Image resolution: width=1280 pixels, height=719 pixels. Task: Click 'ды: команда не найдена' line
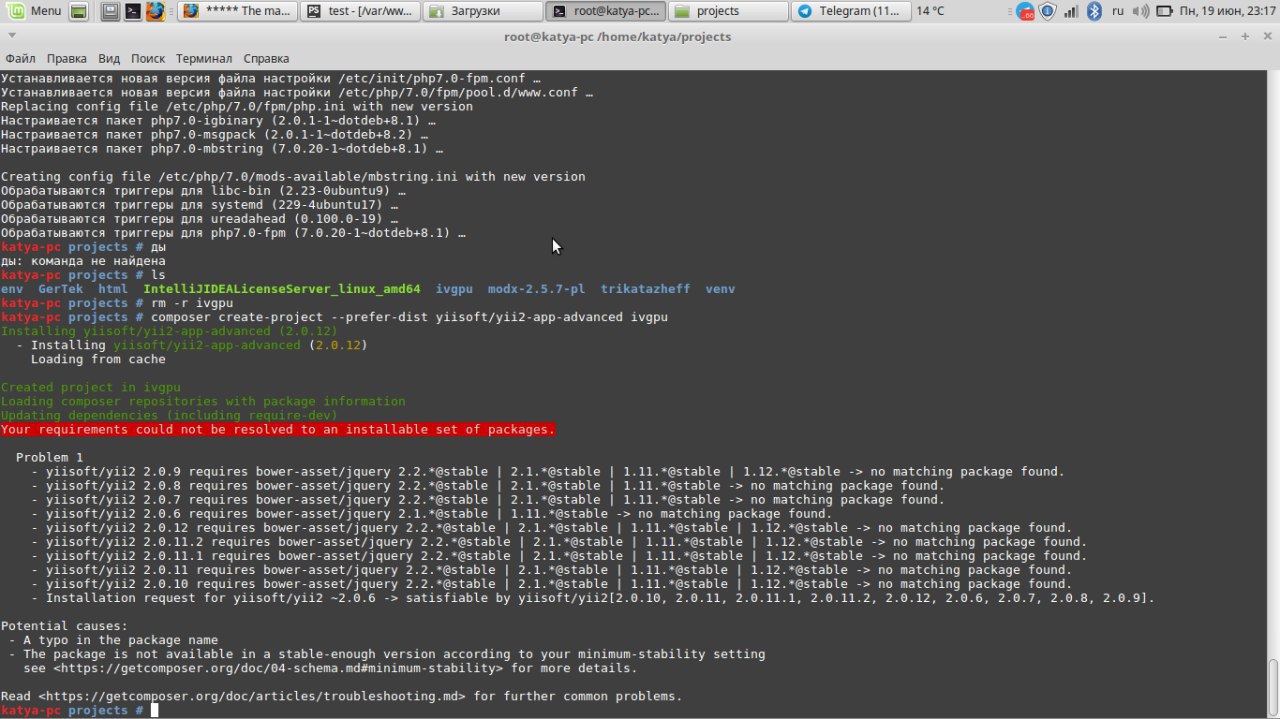pyautogui.click(x=83, y=261)
